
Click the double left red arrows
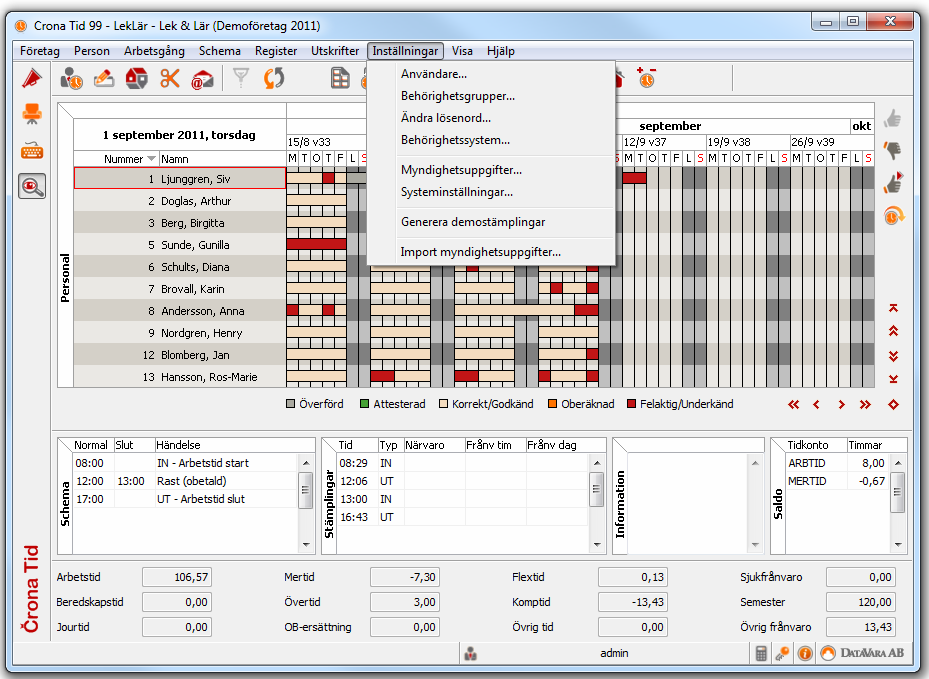point(793,405)
